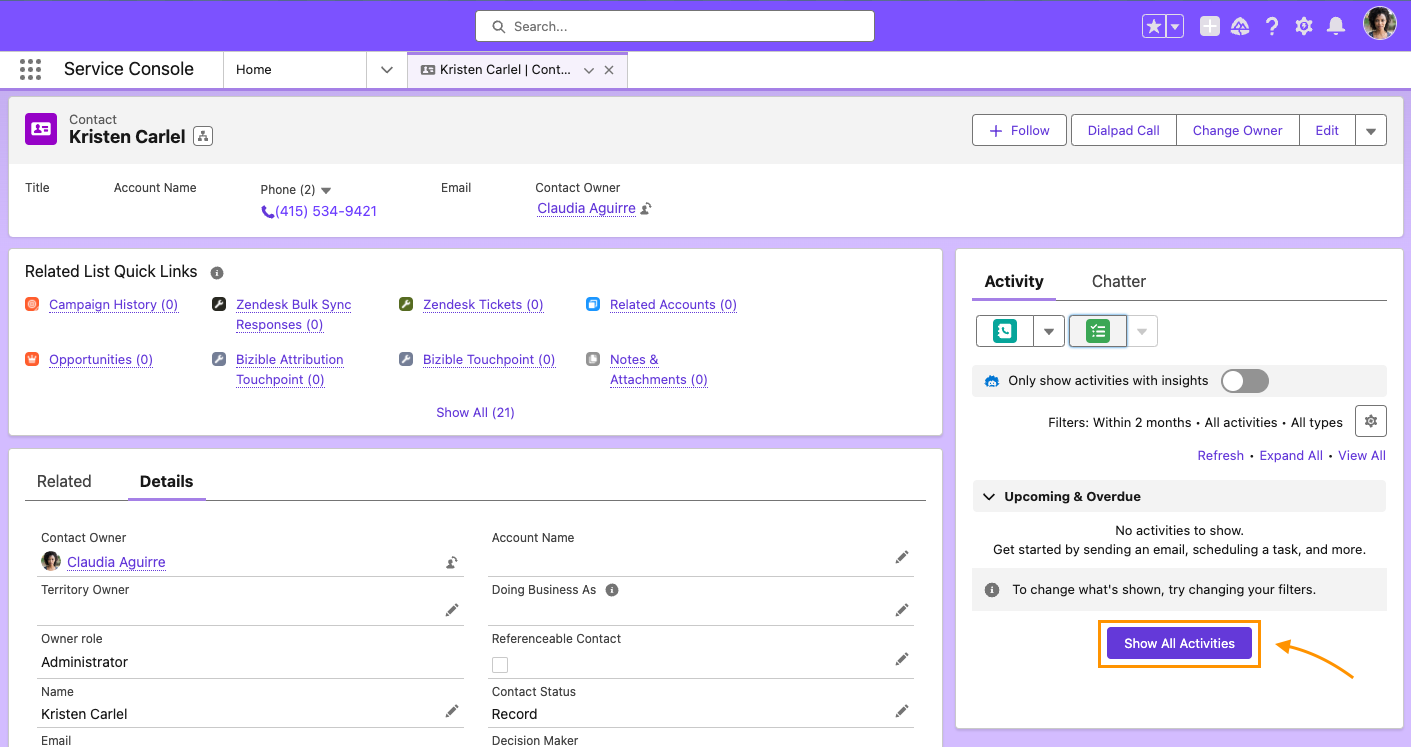Viewport: 1411px width, 747px height.
Task: Edit Referenceable Contact pencil icon
Action: click(x=902, y=658)
